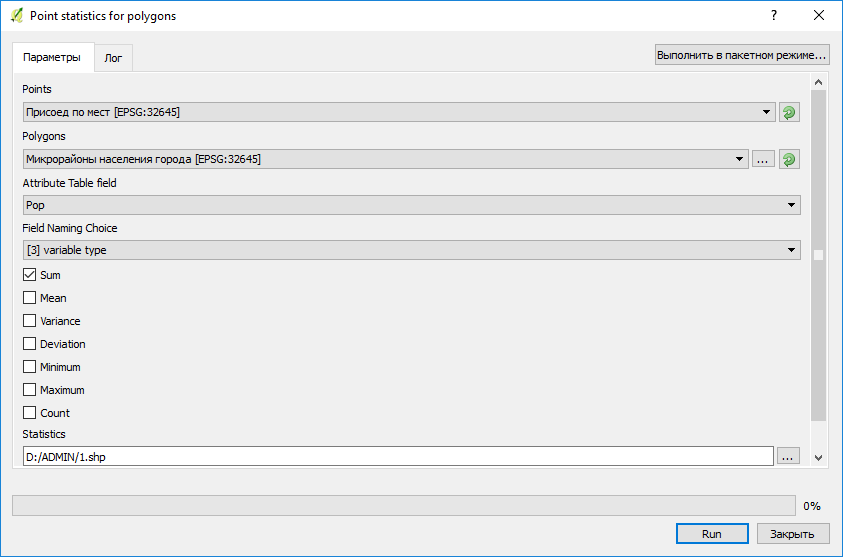This screenshot has width=843, height=557.
Task: Click the help question mark button
Action: point(773,16)
